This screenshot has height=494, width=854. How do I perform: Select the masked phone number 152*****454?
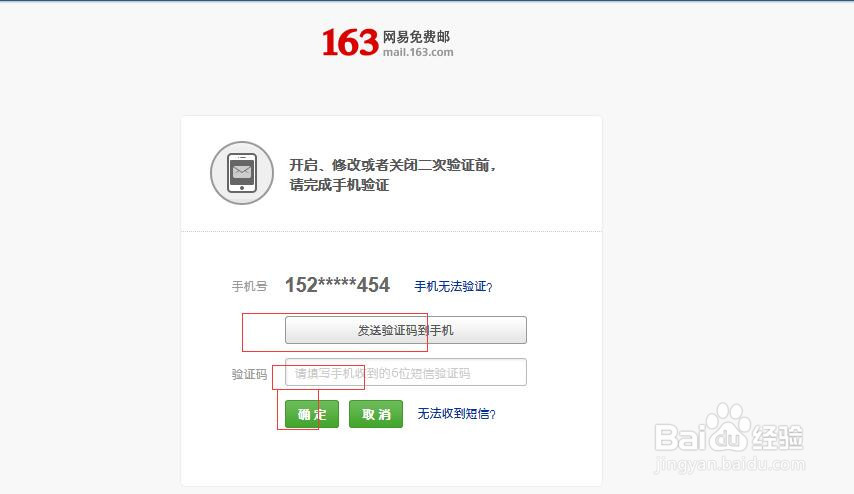tap(338, 285)
